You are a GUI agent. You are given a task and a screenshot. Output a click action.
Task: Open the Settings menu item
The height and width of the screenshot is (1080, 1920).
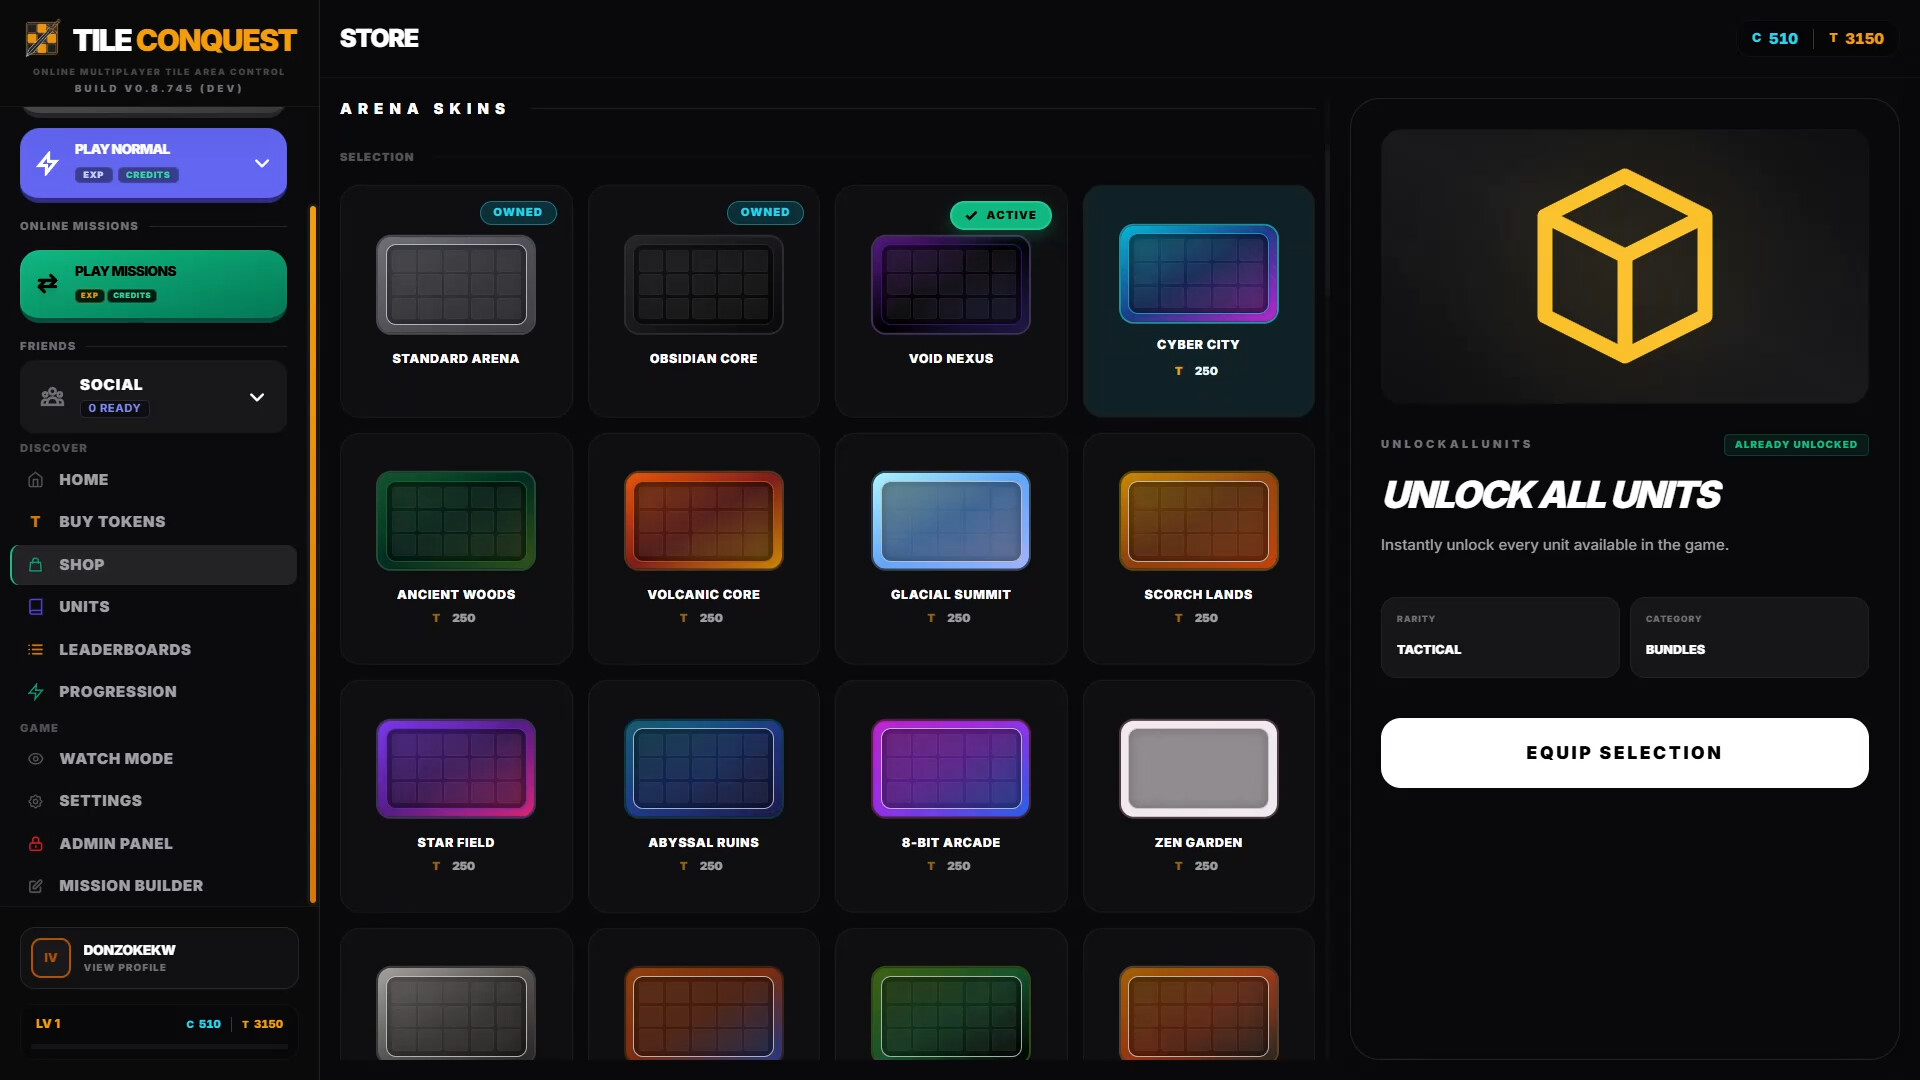(154, 801)
